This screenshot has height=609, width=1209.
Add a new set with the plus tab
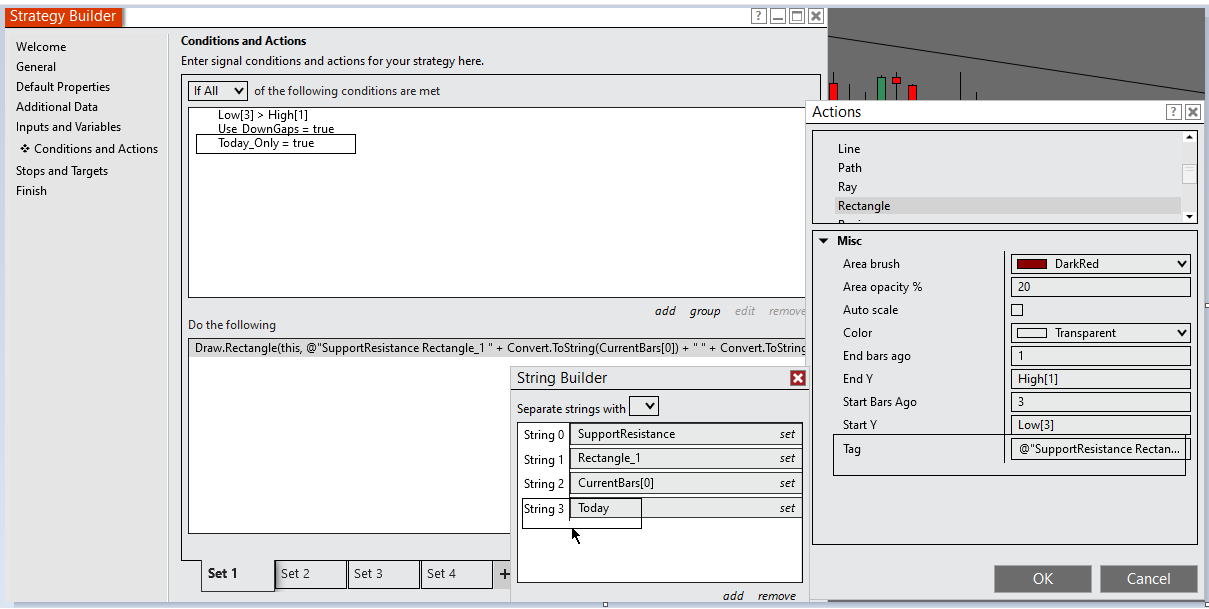504,574
